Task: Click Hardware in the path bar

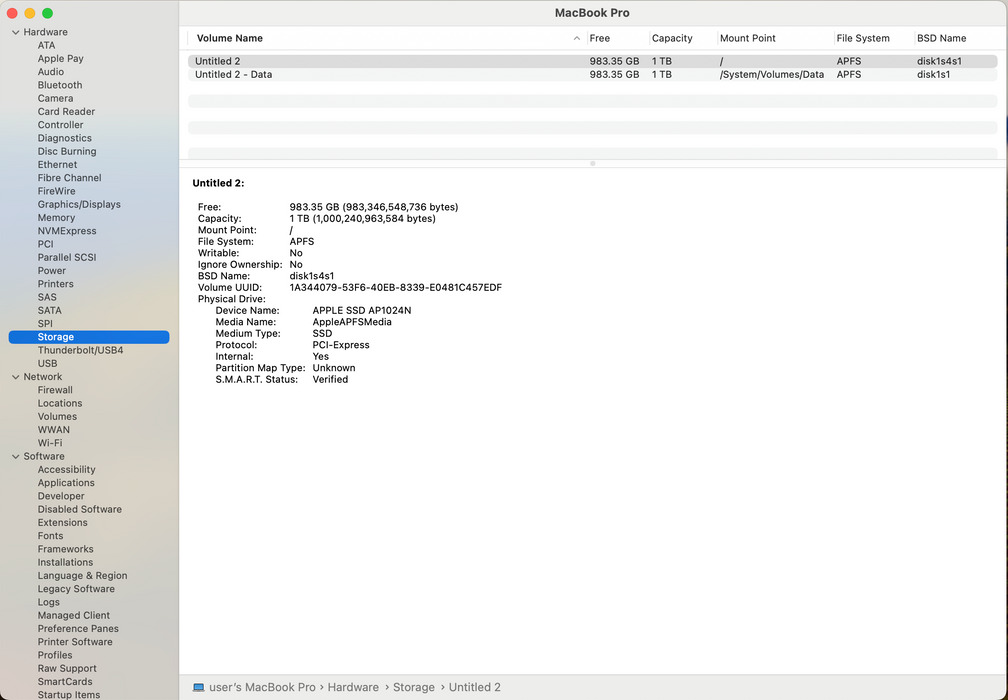Action: (x=353, y=687)
